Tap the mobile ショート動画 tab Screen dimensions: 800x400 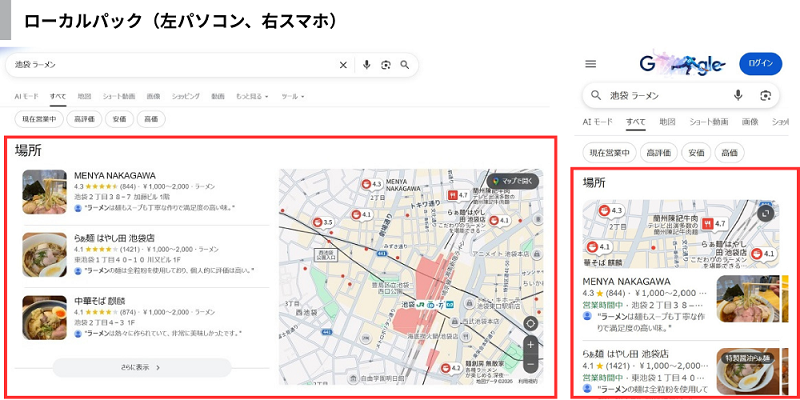coord(709,122)
